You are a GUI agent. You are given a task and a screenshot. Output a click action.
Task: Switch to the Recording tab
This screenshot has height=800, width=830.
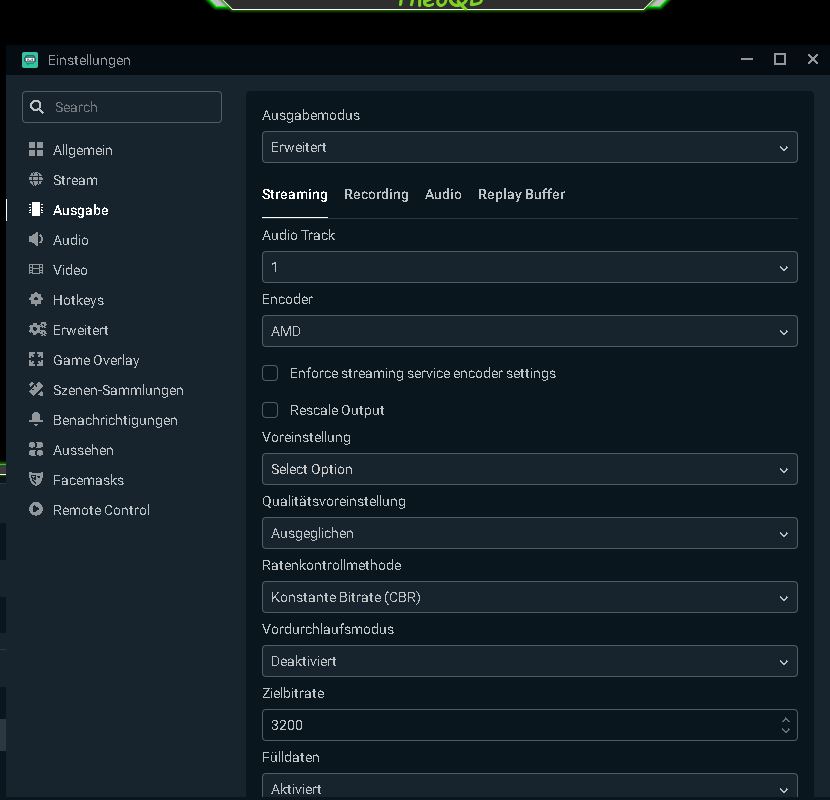pos(376,194)
